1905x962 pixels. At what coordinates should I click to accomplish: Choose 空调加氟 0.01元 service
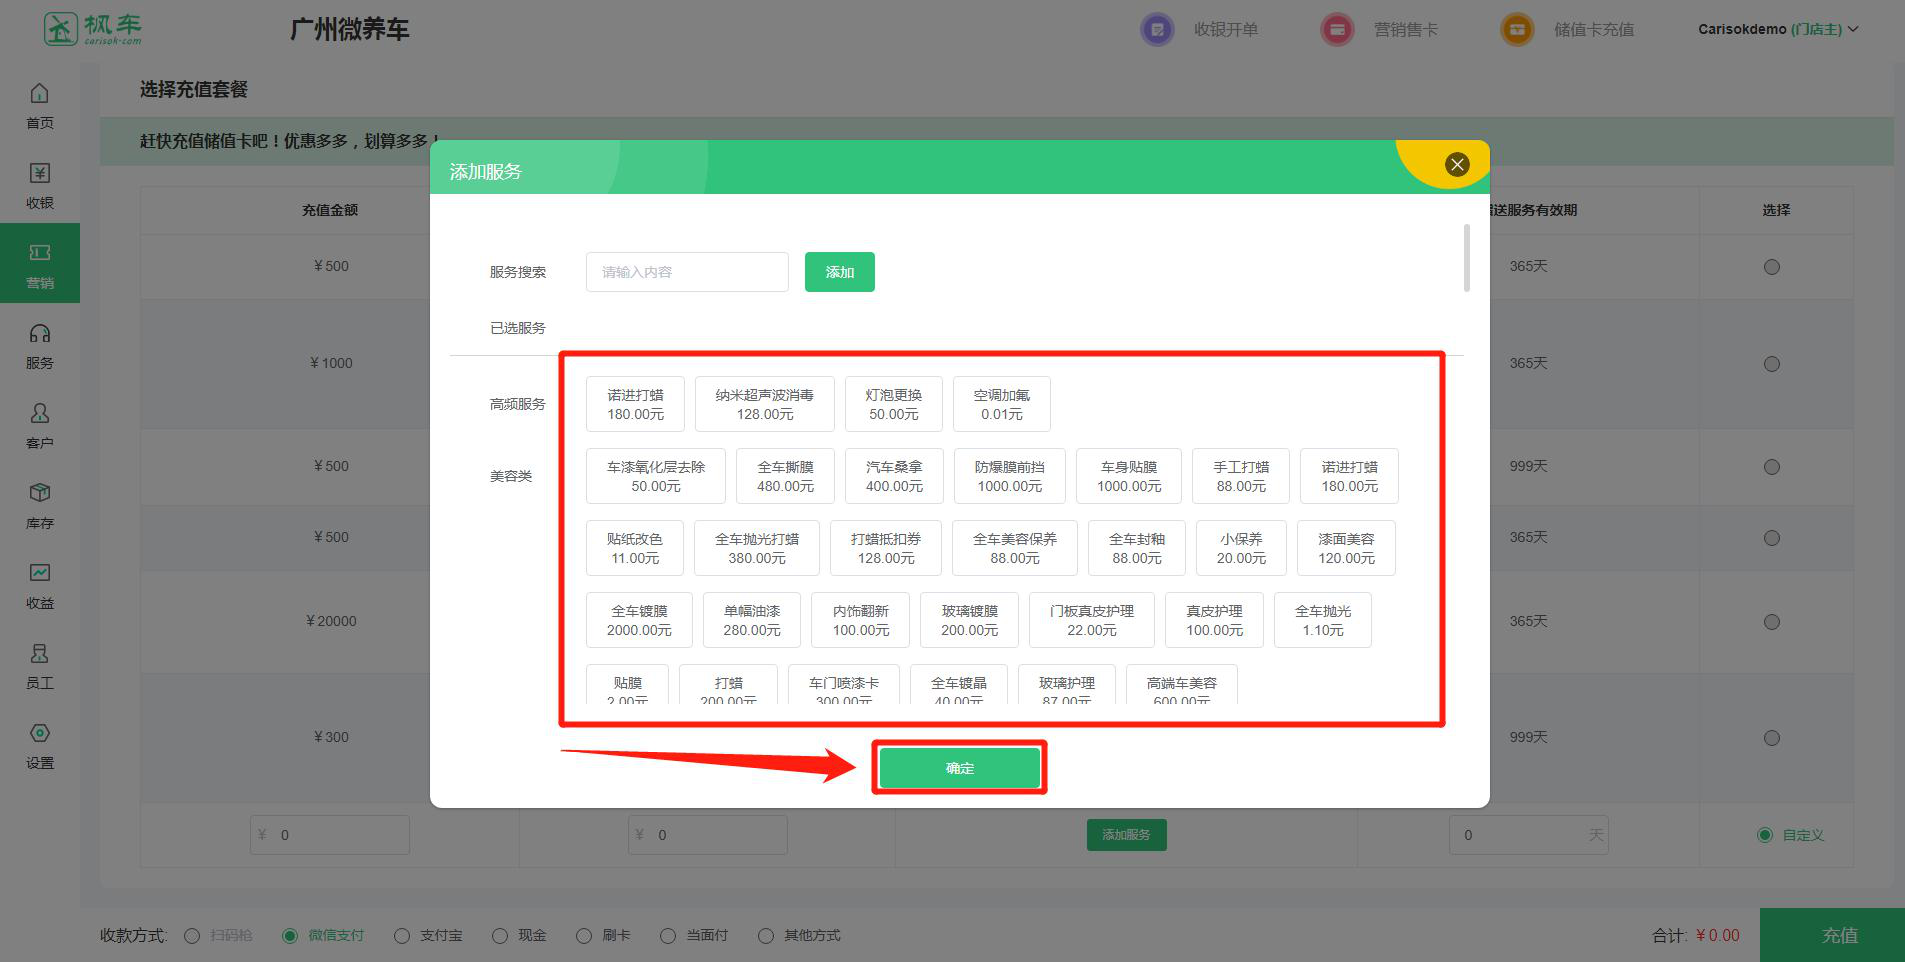point(1002,404)
